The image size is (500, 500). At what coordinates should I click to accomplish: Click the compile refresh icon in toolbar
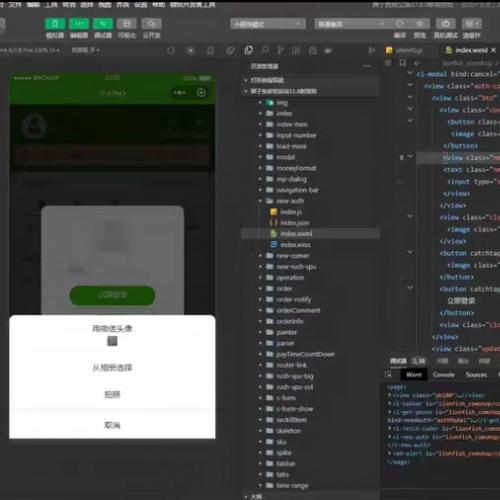tap(400, 24)
